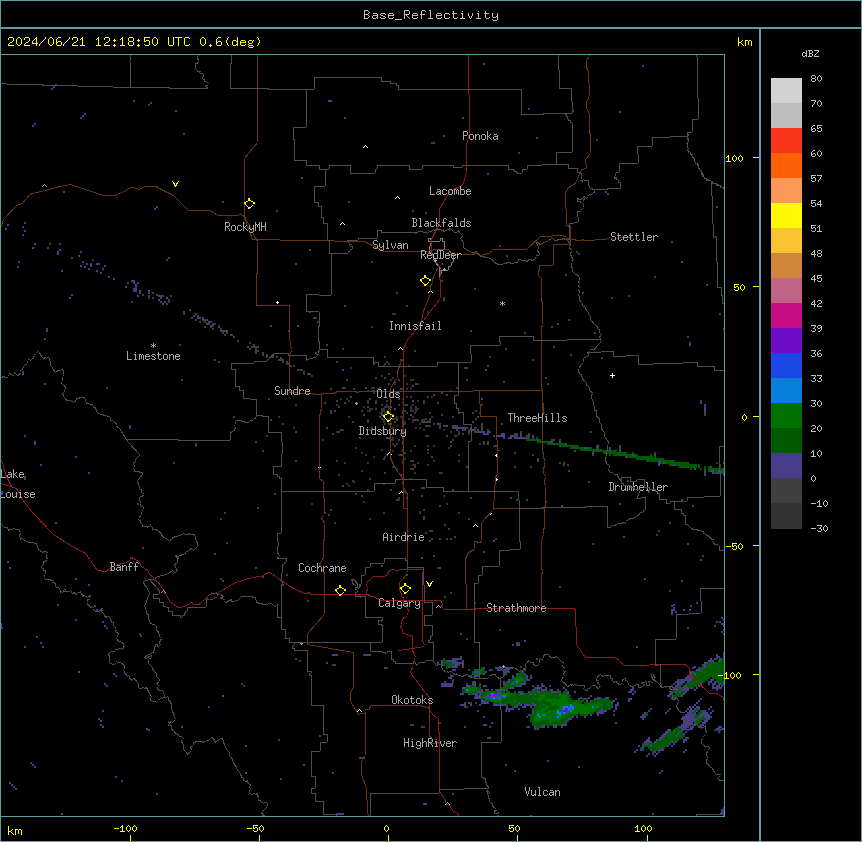The image size is (862, 842).
Task: Select the yellow diamond marker below Cochrane
Action: [340, 590]
